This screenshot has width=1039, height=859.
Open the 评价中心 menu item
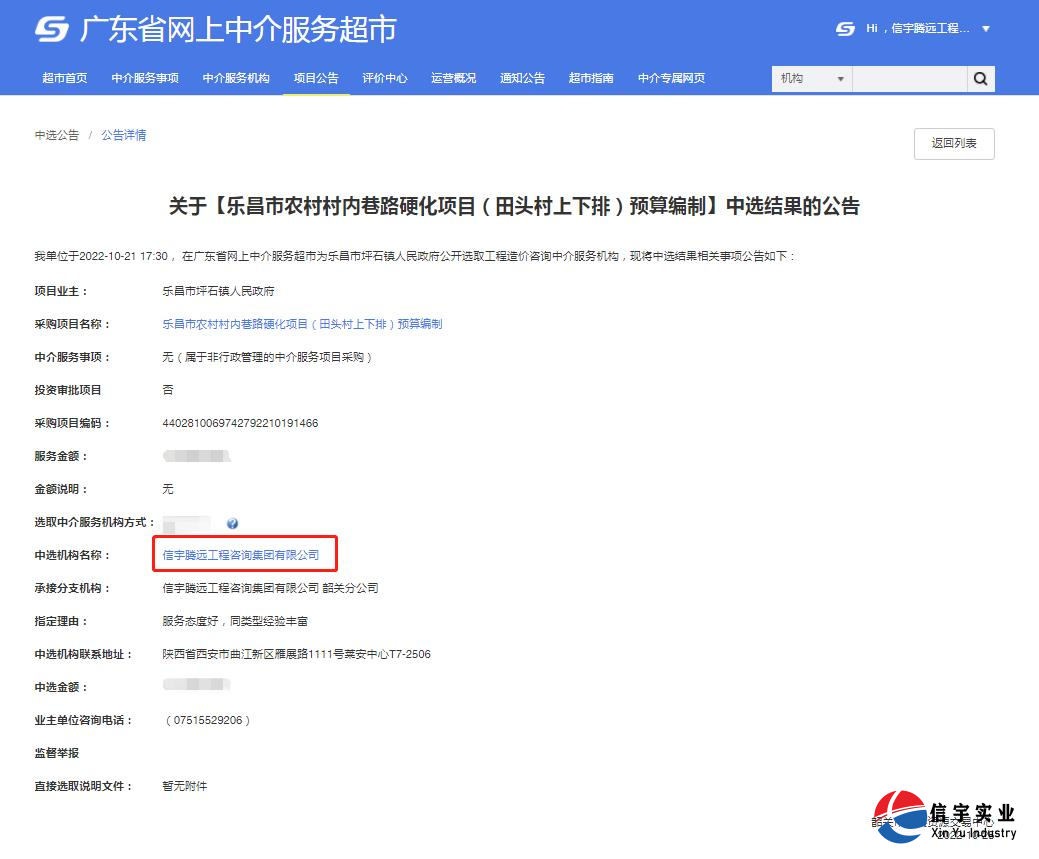click(384, 78)
